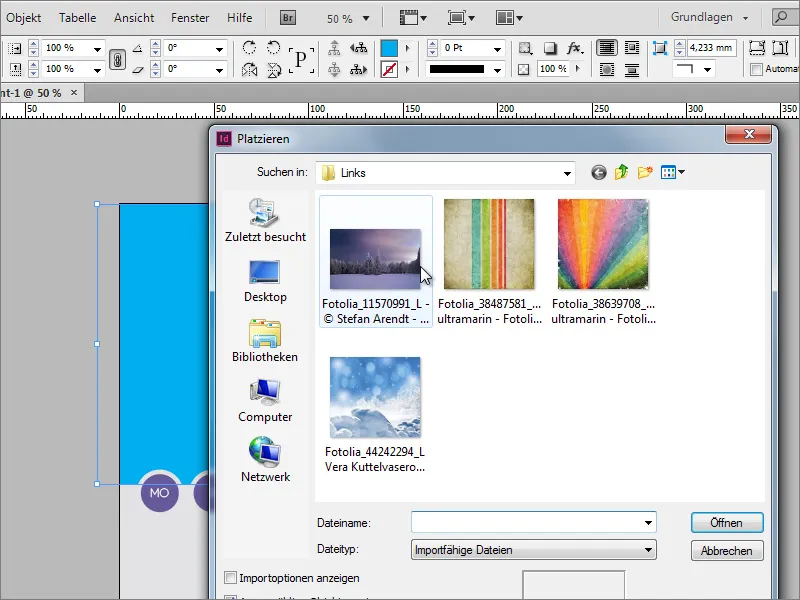
Task: Click the fit frame to content icon
Action: click(781, 48)
